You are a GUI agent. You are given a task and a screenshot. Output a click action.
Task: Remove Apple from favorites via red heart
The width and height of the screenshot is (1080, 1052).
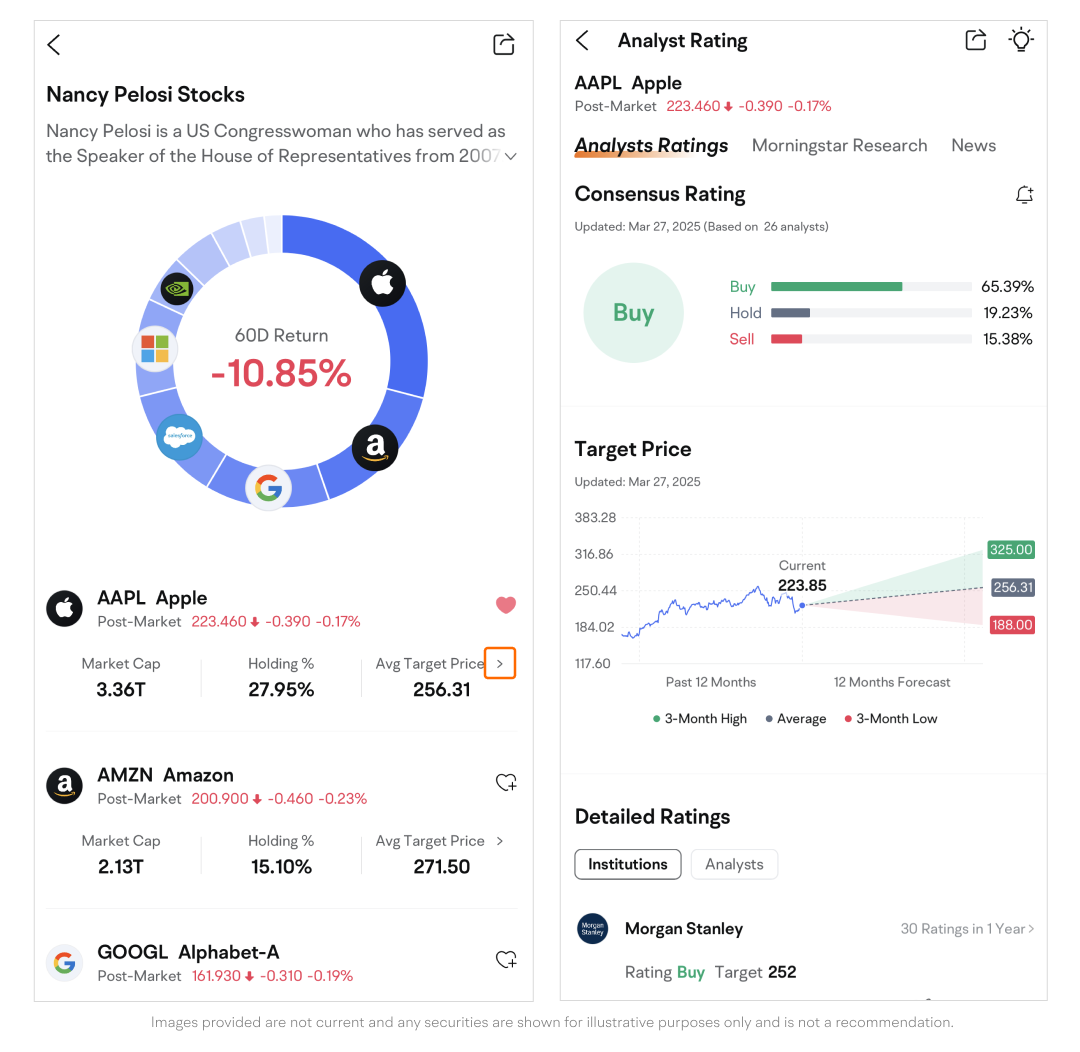[506, 605]
